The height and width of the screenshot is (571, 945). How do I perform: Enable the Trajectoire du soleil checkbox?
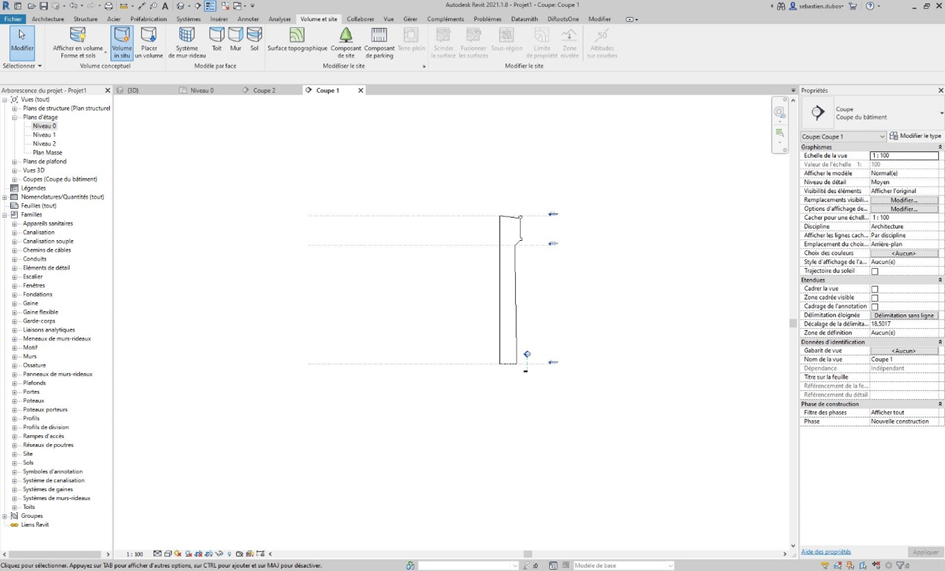point(875,271)
